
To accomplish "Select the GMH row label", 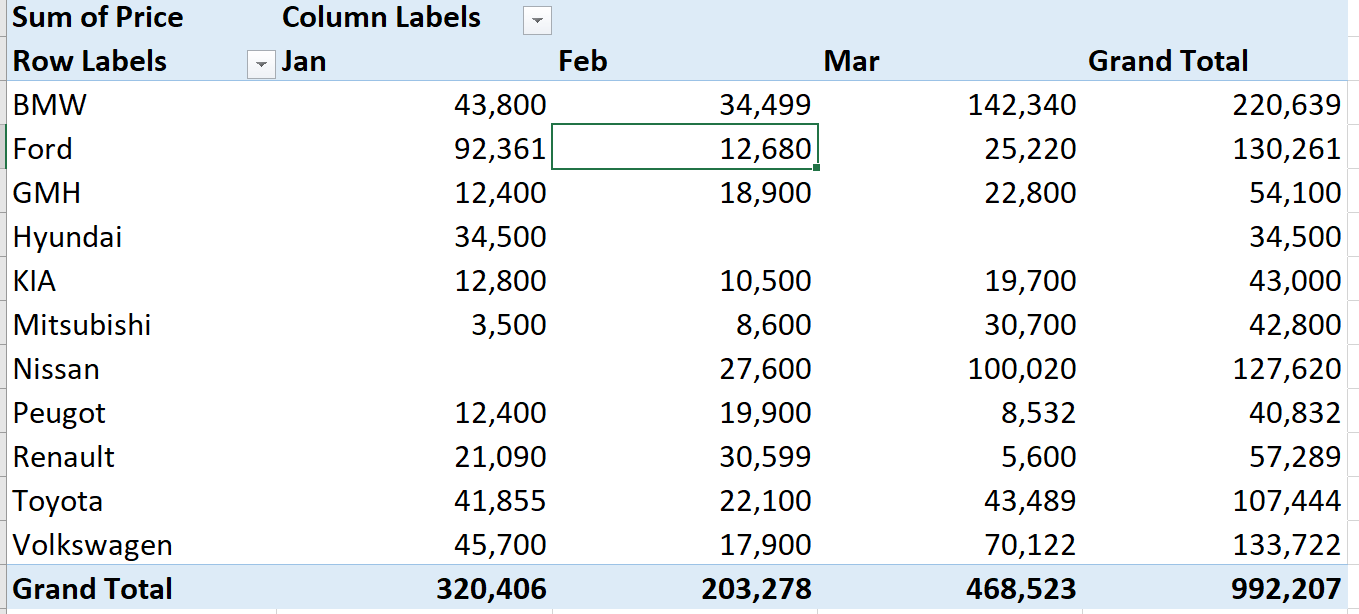I will [47, 193].
